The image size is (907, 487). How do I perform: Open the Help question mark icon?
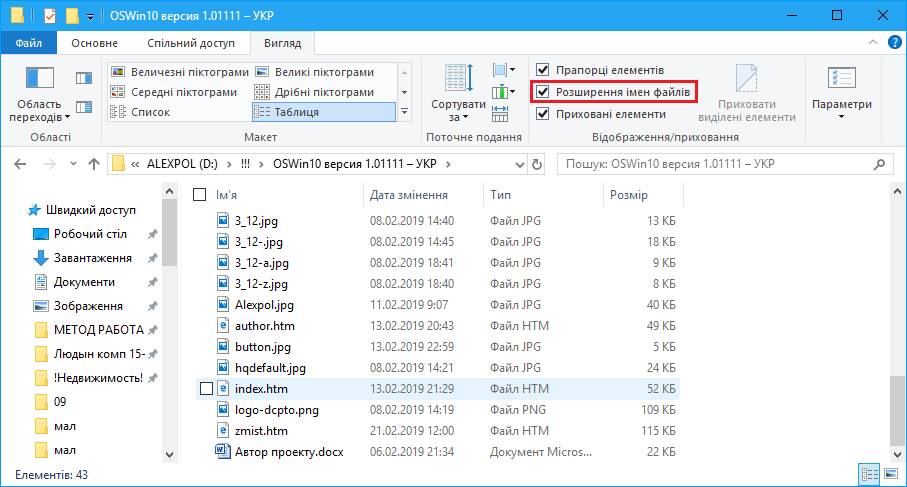point(894,42)
